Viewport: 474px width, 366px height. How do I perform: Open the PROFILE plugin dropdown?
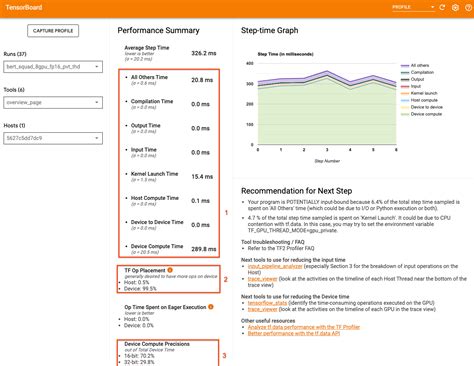click(413, 7)
